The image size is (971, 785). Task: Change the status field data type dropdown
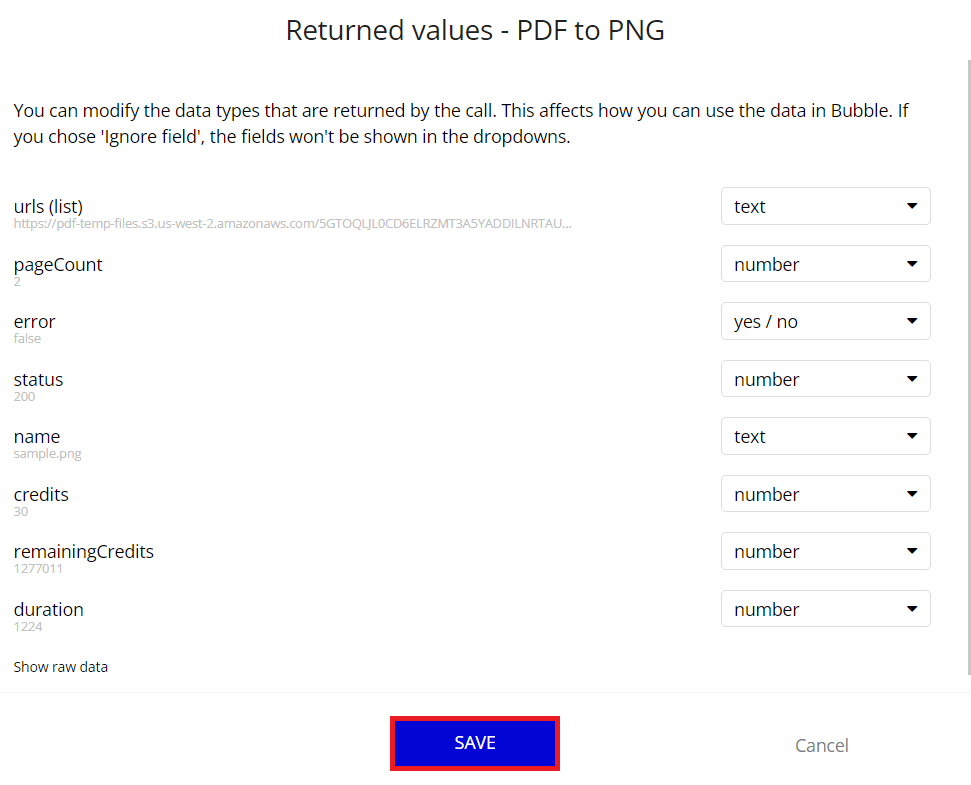[825, 379]
